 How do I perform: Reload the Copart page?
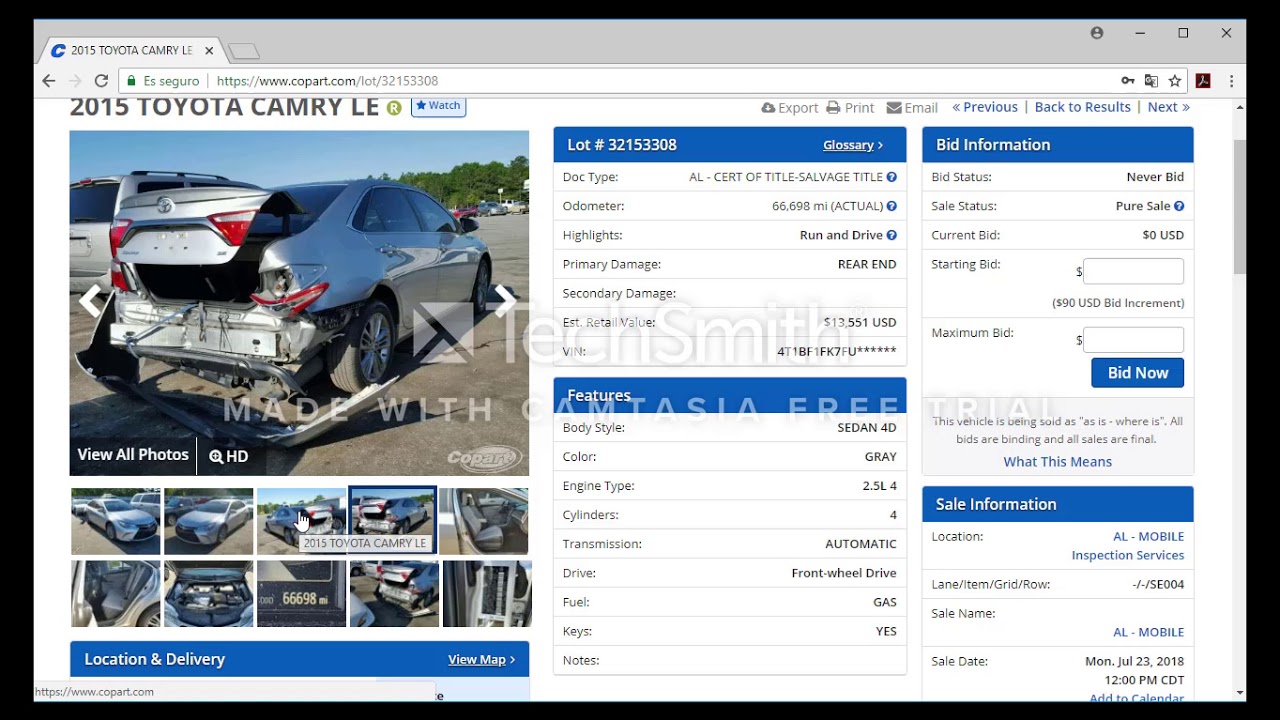click(x=101, y=81)
